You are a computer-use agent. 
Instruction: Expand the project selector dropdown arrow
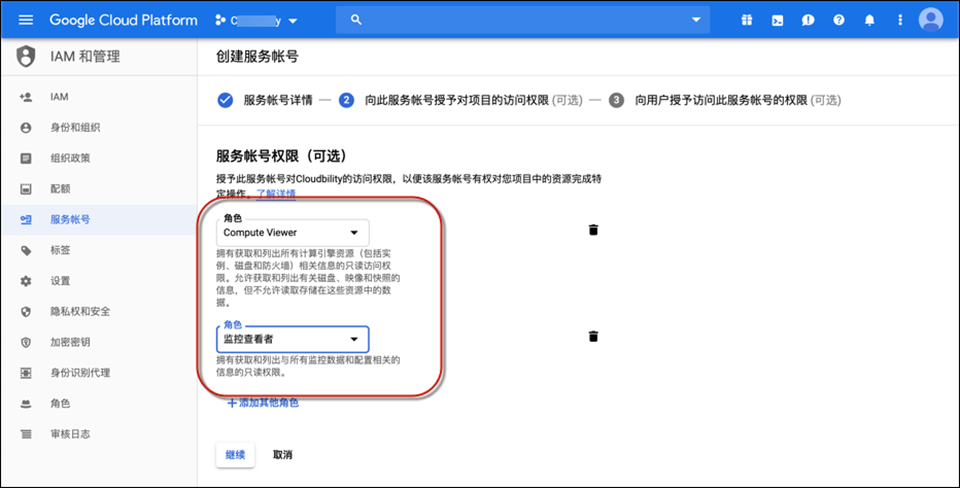tap(293, 21)
